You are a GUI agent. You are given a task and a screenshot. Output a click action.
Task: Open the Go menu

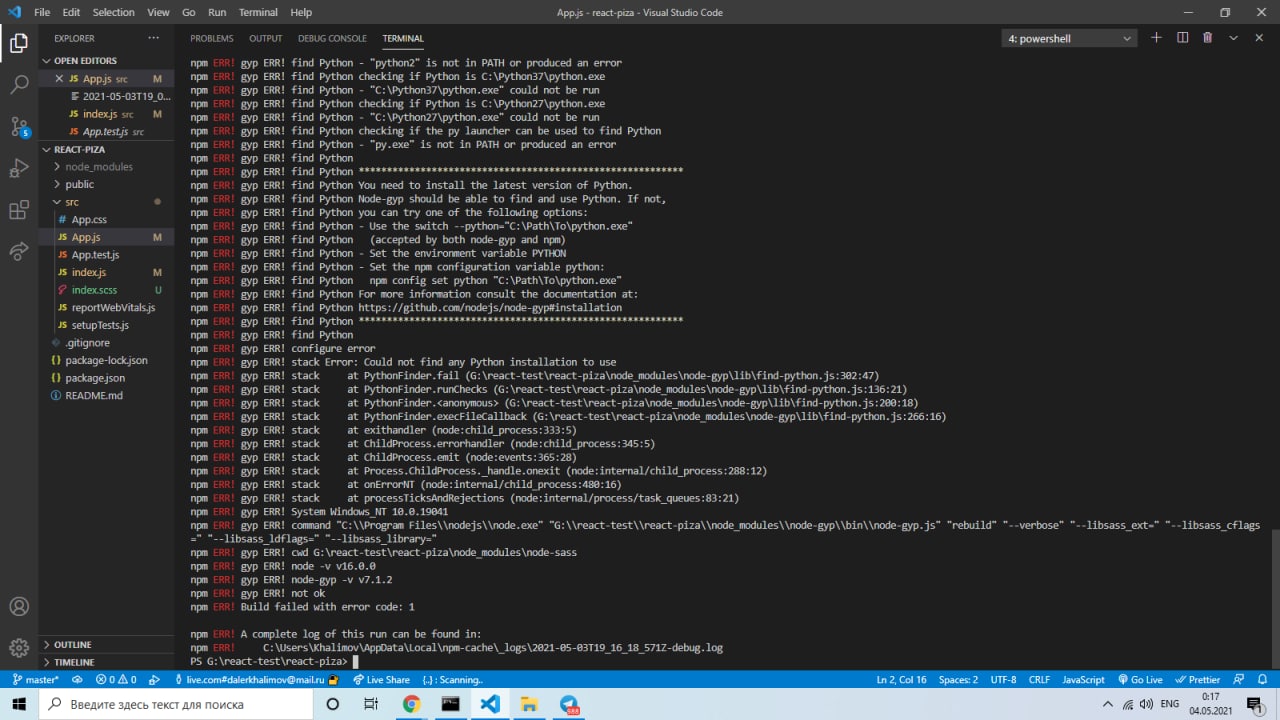click(x=189, y=12)
